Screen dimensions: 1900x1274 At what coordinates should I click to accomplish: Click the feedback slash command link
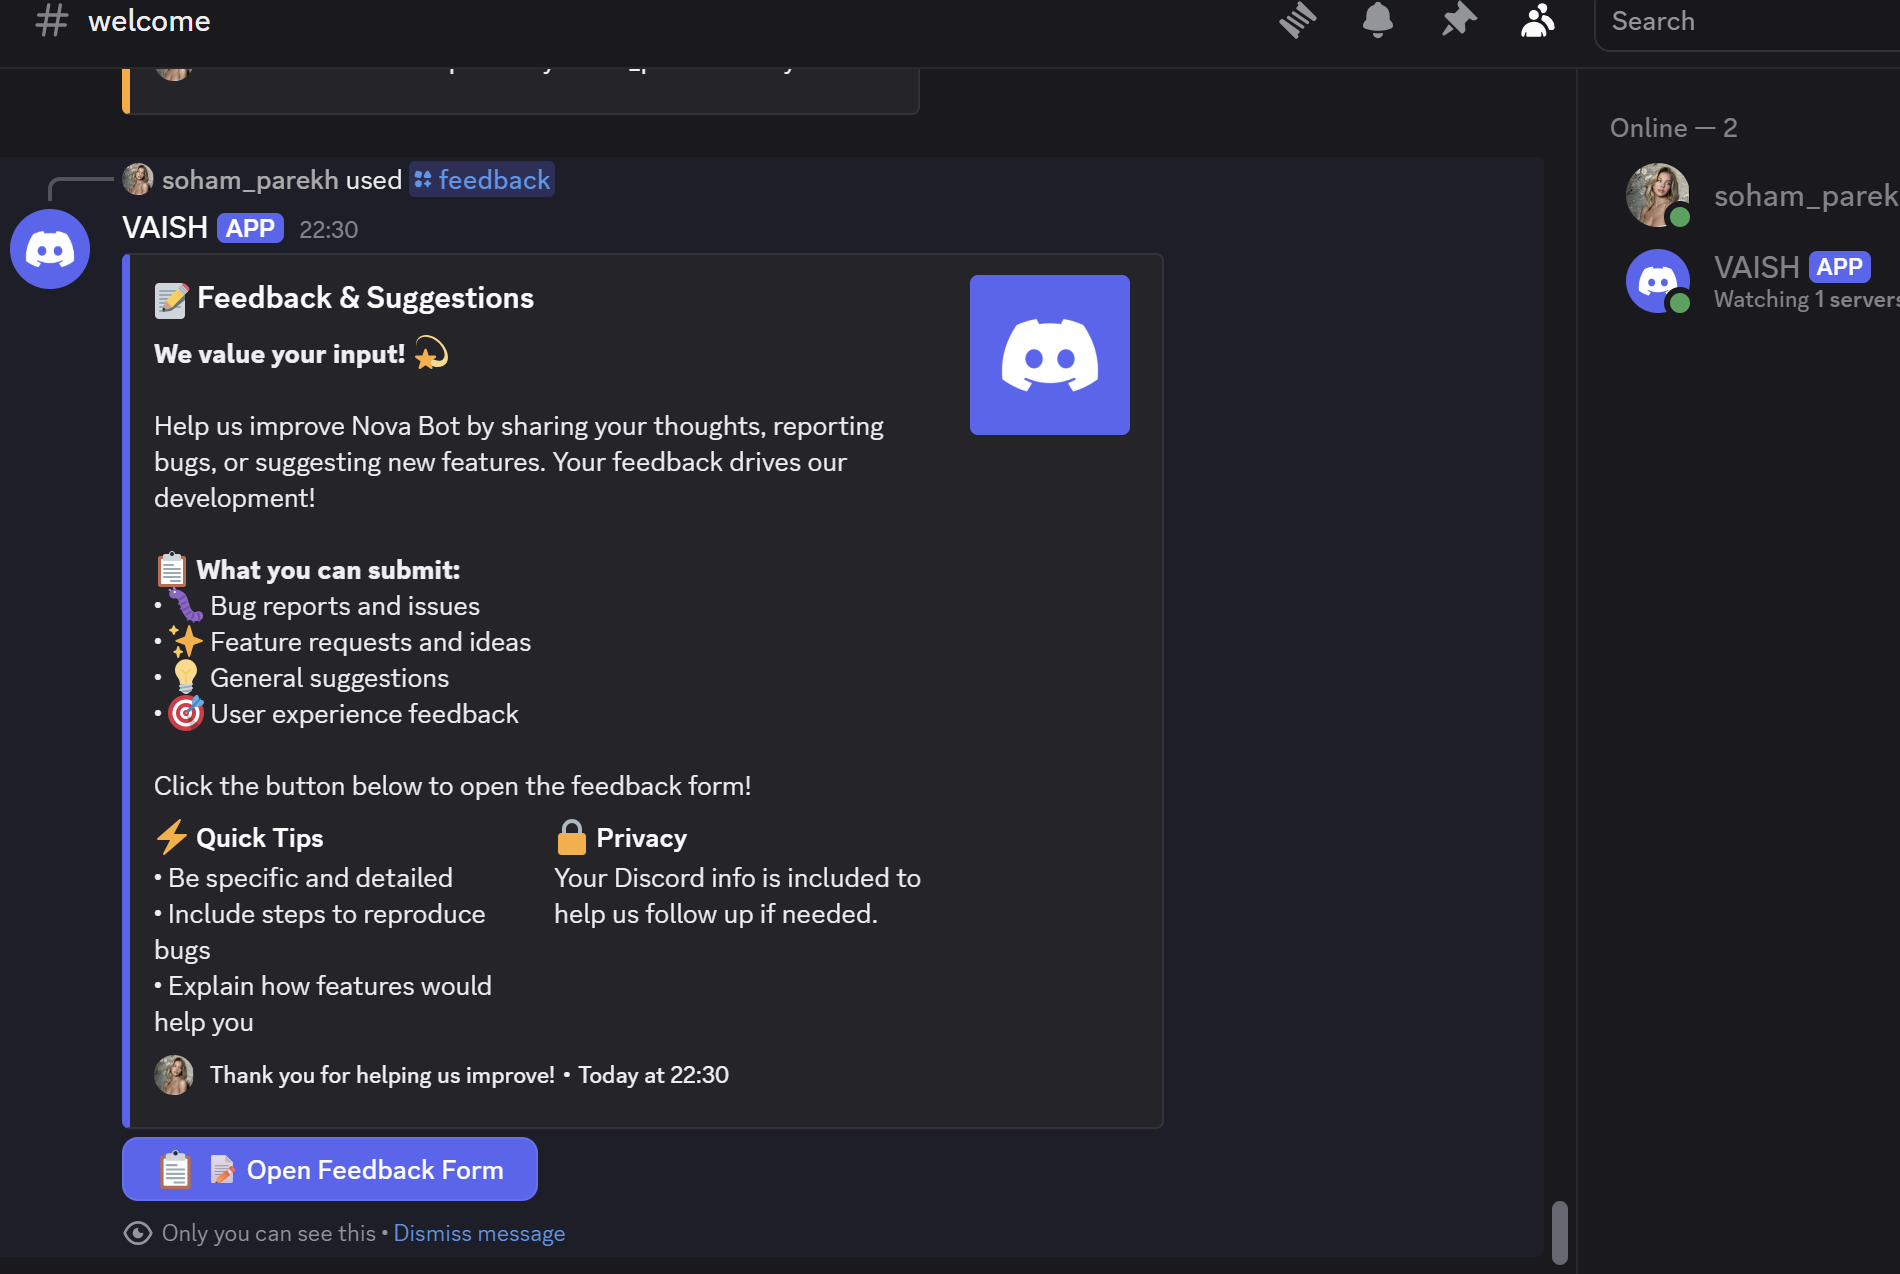pos(482,180)
